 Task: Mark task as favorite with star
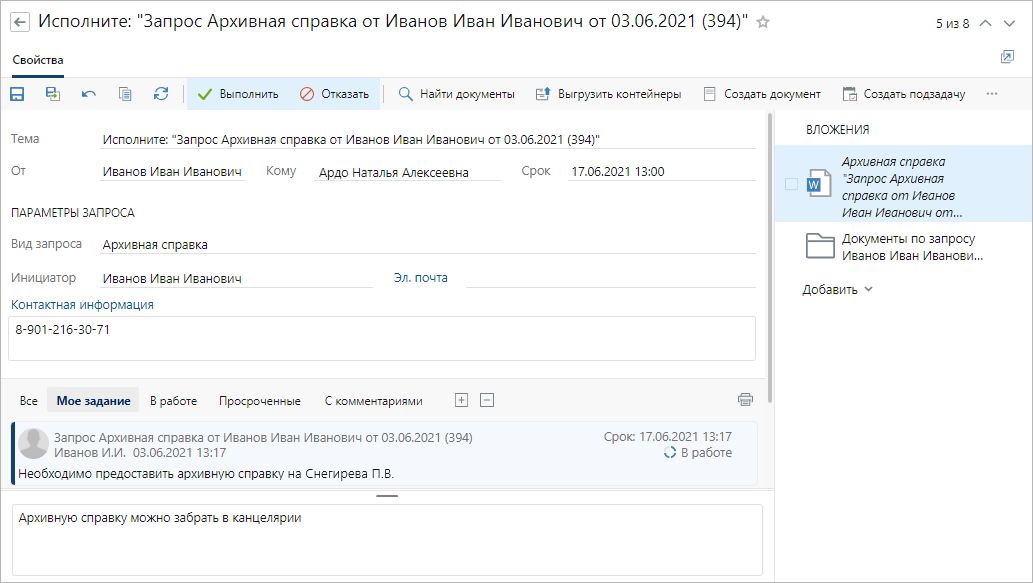(763, 22)
